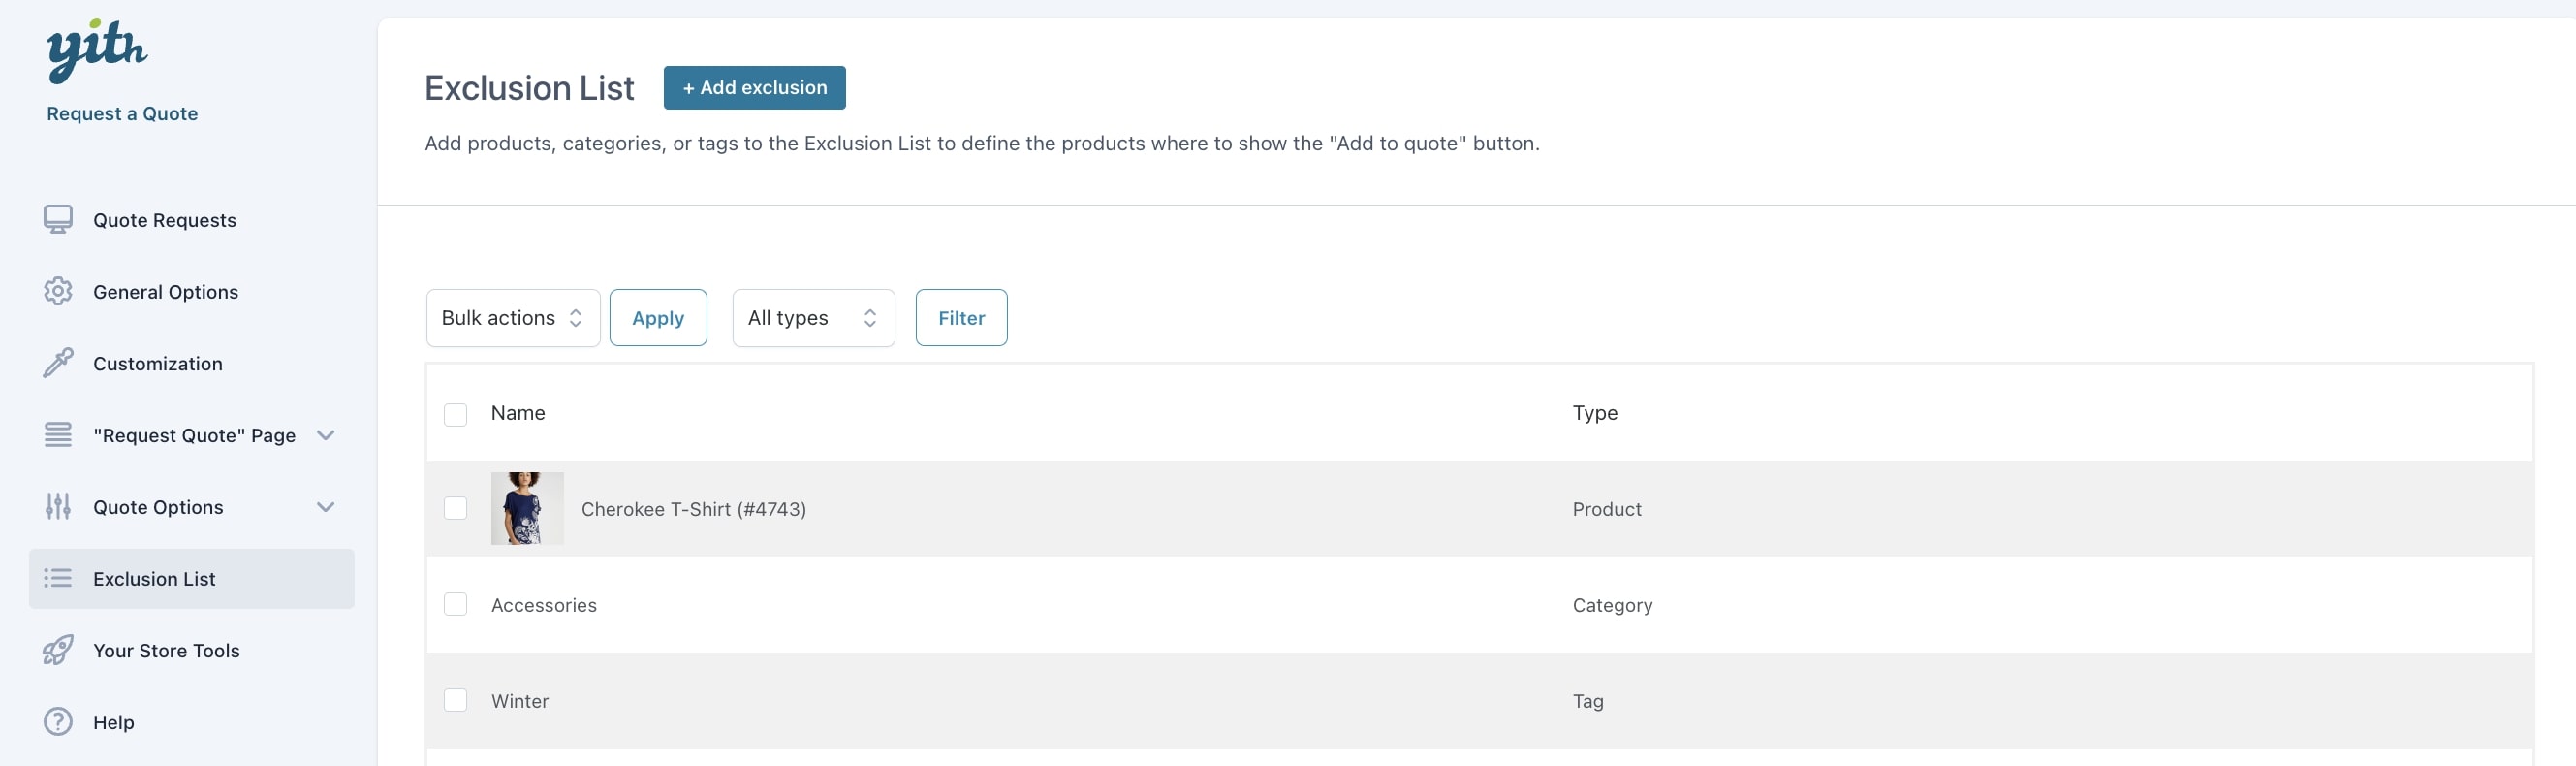The image size is (2576, 766).
Task: Open the All types filter dropdown
Action: (812, 318)
